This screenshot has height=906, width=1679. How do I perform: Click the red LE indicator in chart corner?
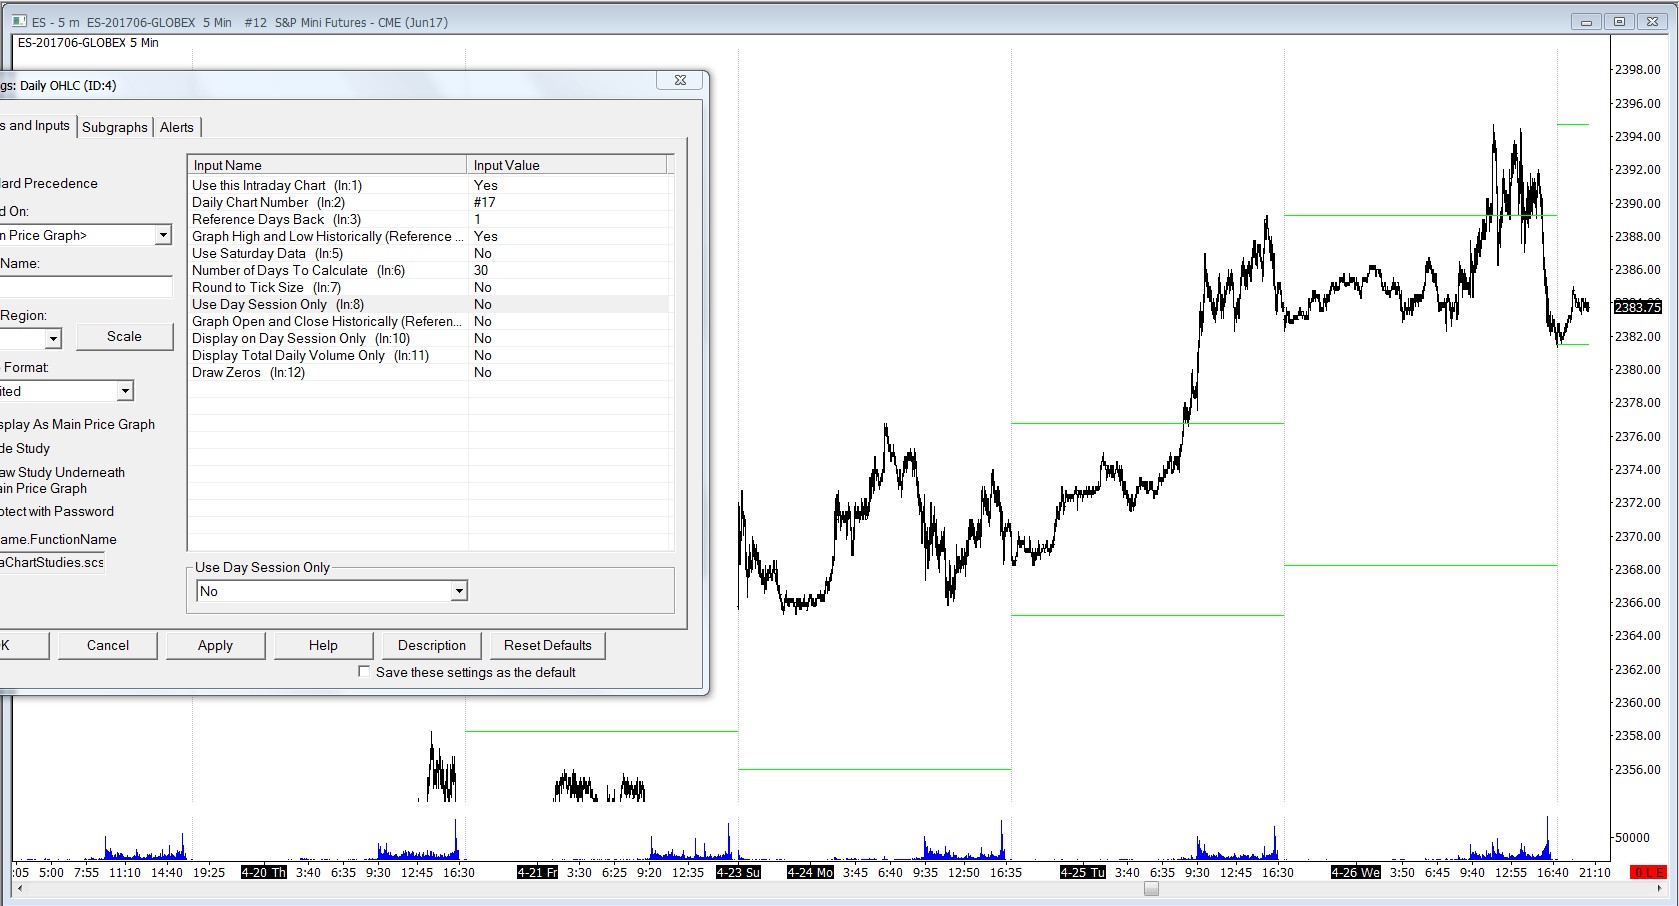[1648, 872]
